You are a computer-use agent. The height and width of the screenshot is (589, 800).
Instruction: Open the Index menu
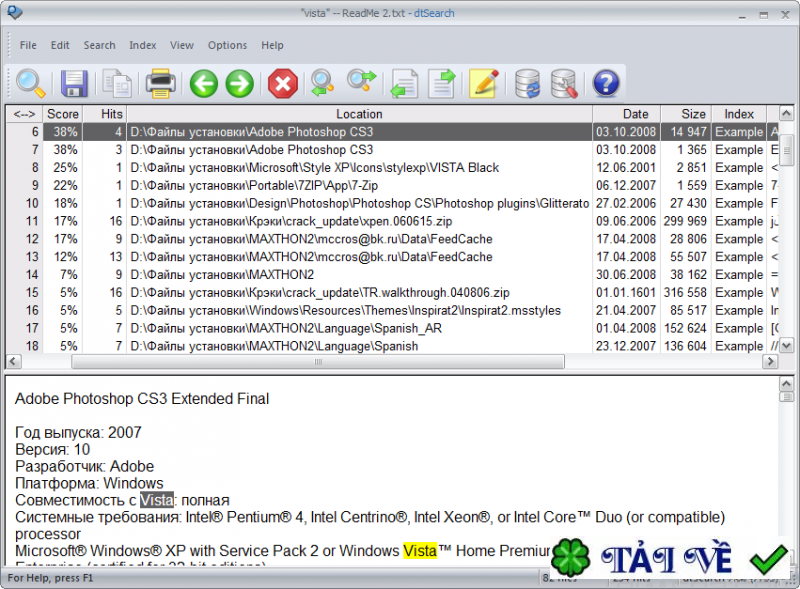(142, 45)
